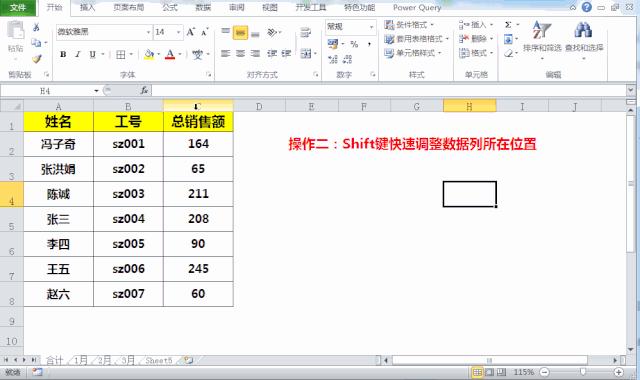Viewport: 640px width, 380px height.
Task: Click zoom in plus button
Action: coord(618,372)
